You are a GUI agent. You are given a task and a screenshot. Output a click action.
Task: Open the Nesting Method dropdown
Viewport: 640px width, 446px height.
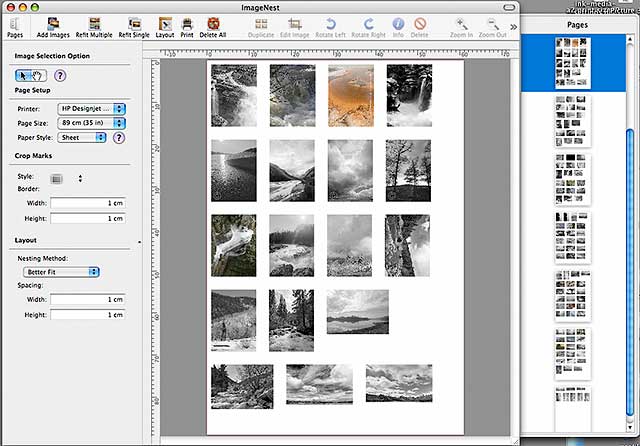click(x=61, y=272)
